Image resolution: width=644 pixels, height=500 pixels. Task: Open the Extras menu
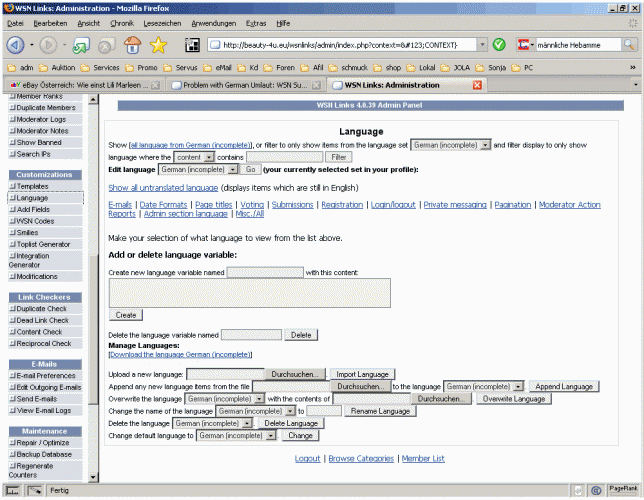point(256,22)
